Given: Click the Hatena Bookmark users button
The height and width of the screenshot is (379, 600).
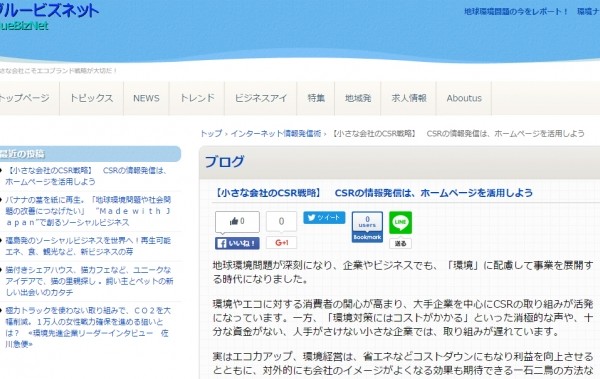Looking at the screenshot, I should point(367,227).
